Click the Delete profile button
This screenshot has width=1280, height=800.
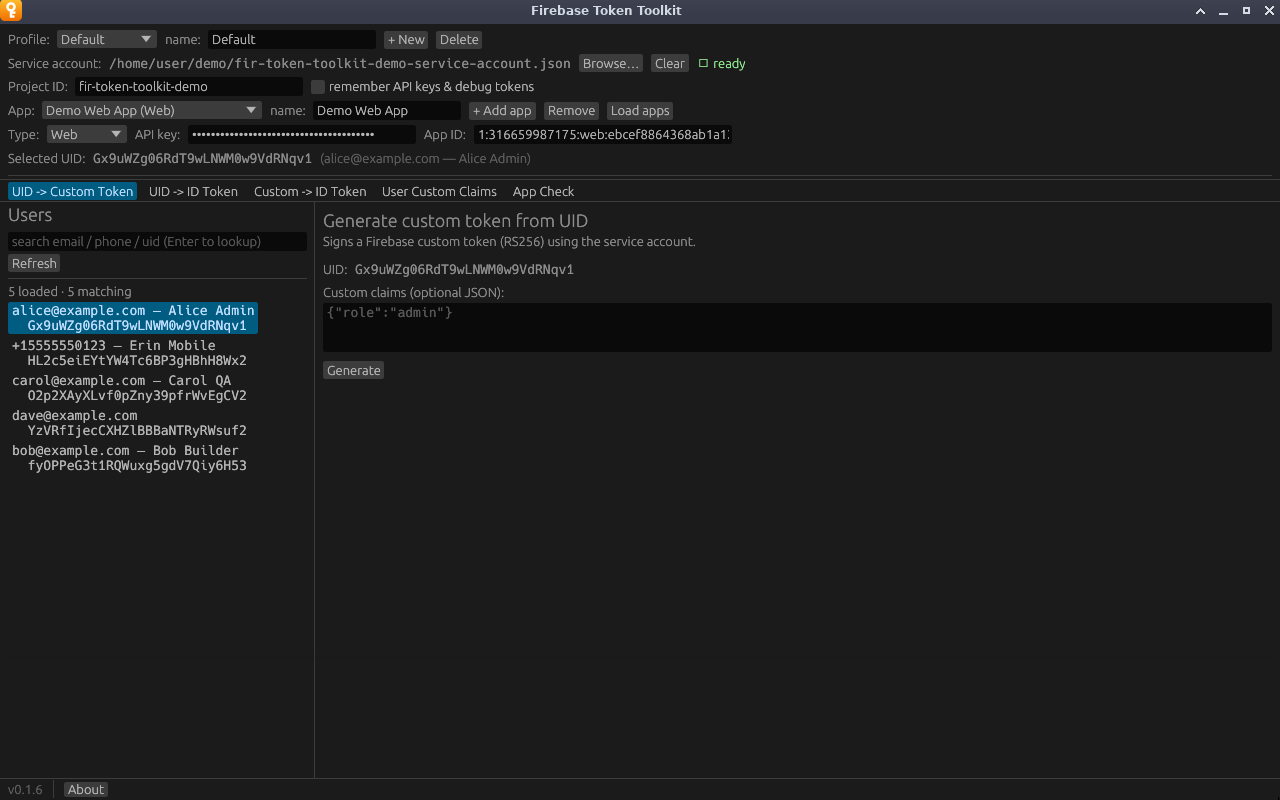point(459,39)
